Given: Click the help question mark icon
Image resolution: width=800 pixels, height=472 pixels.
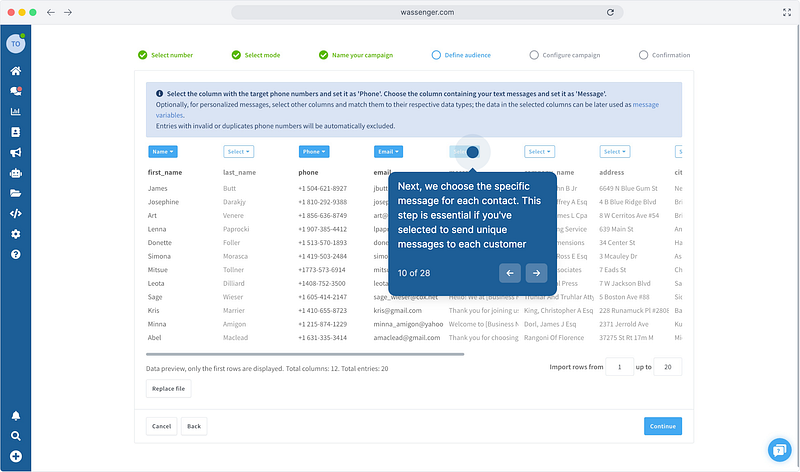Looking at the screenshot, I should (x=16, y=254).
